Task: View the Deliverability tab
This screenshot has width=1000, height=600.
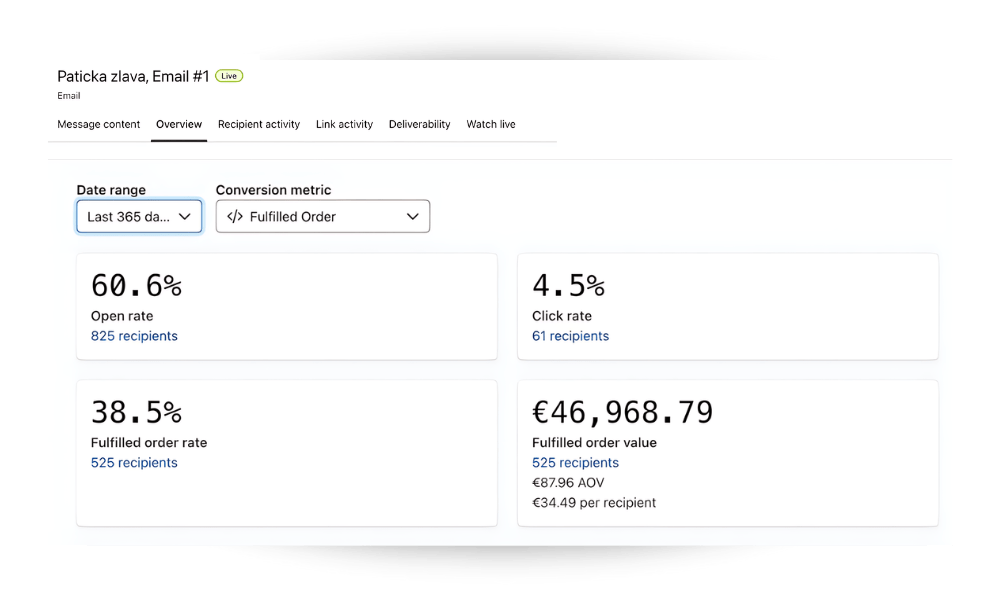Action: point(419,125)
